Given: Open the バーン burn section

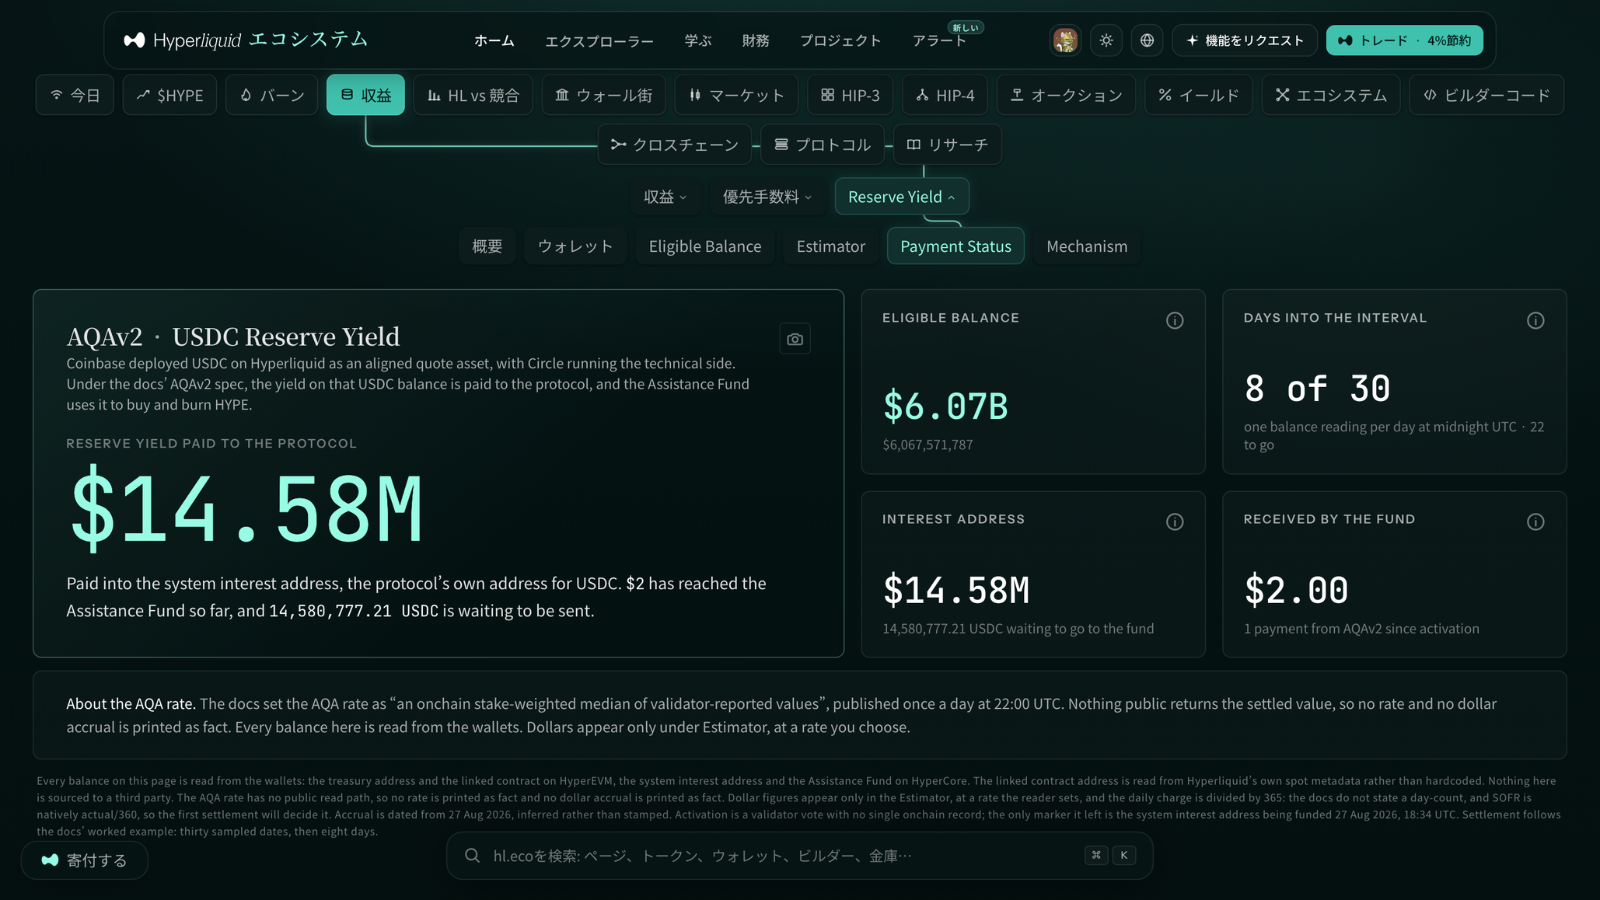Looking at the screenshot, I should [272, 95].
